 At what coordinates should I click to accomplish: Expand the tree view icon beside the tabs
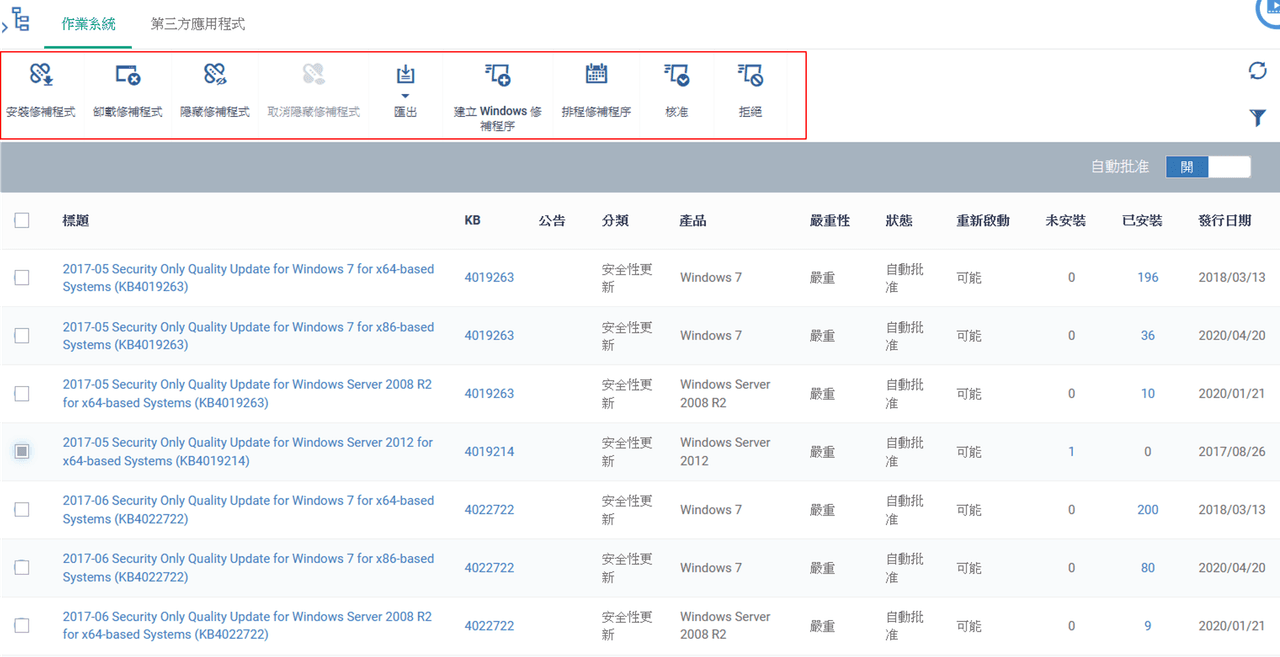(20, 21)
